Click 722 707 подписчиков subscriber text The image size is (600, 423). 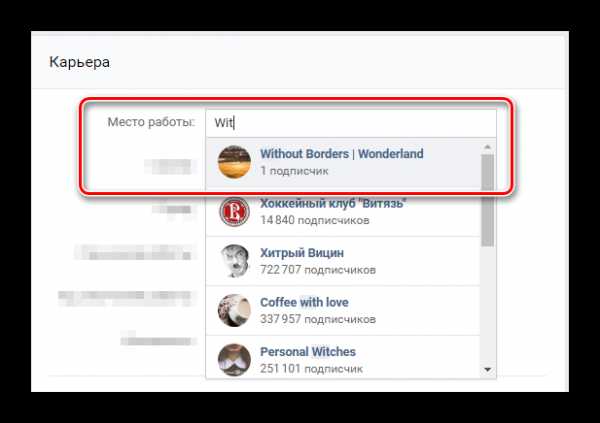tap(318, 270)
